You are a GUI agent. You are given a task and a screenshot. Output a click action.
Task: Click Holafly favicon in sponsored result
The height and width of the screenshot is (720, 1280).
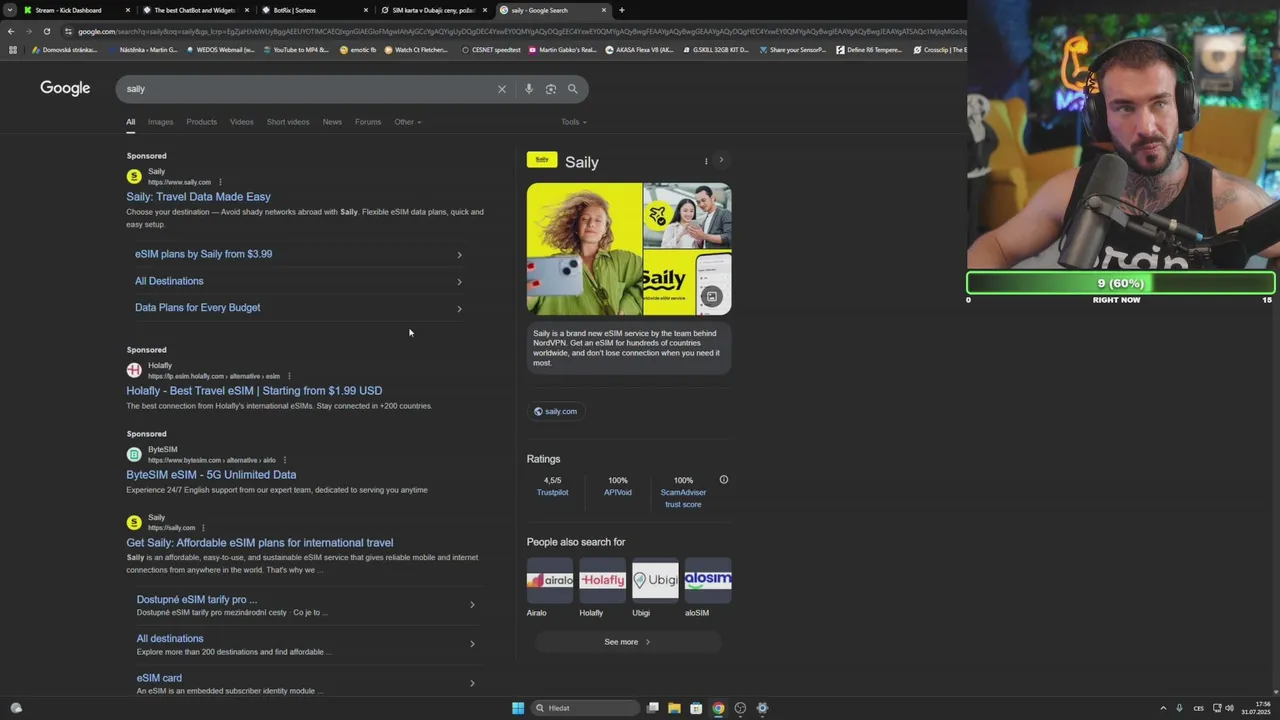[x=134, y=370]
